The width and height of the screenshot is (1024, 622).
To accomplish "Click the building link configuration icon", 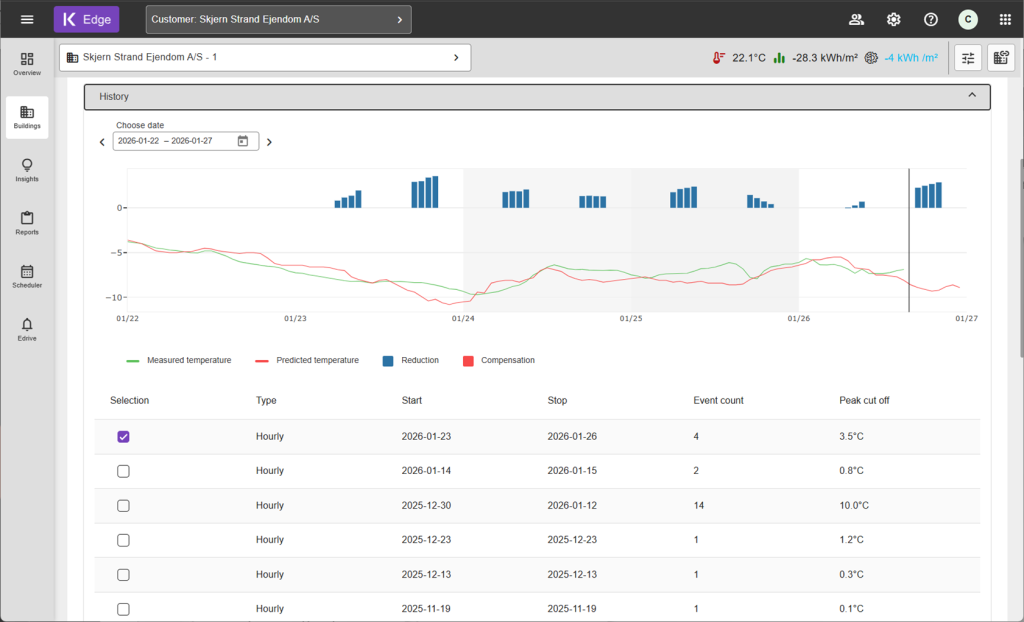I will coord(1001,58).
